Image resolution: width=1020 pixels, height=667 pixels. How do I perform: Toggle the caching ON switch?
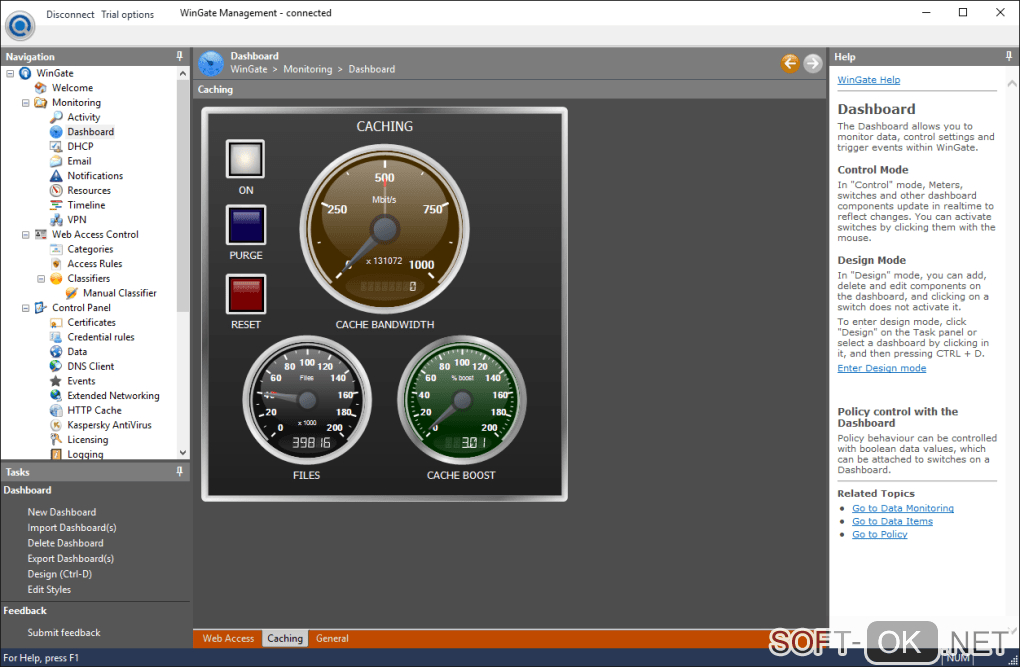(x=245, y=159)
